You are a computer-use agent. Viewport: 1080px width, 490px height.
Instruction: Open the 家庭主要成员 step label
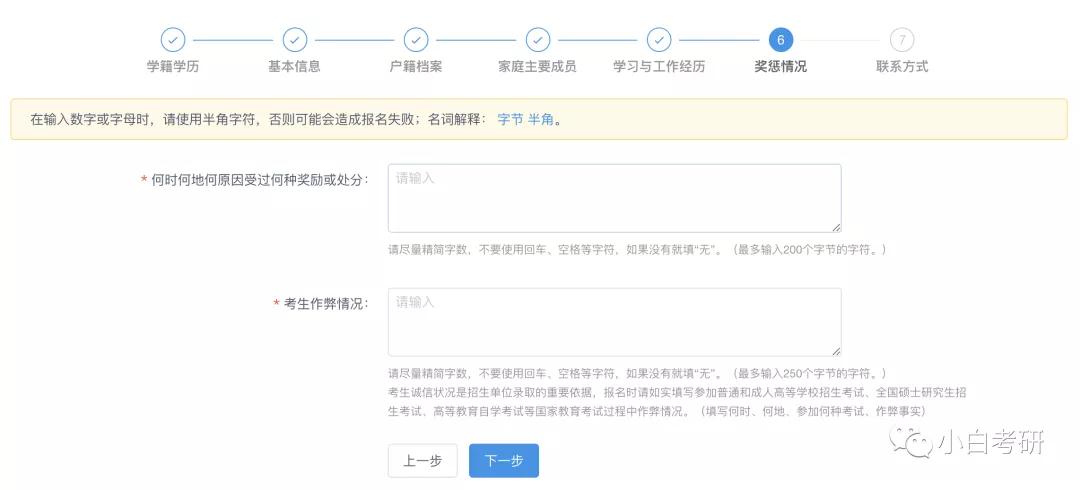pyautogui.click(x=537, y=67)
